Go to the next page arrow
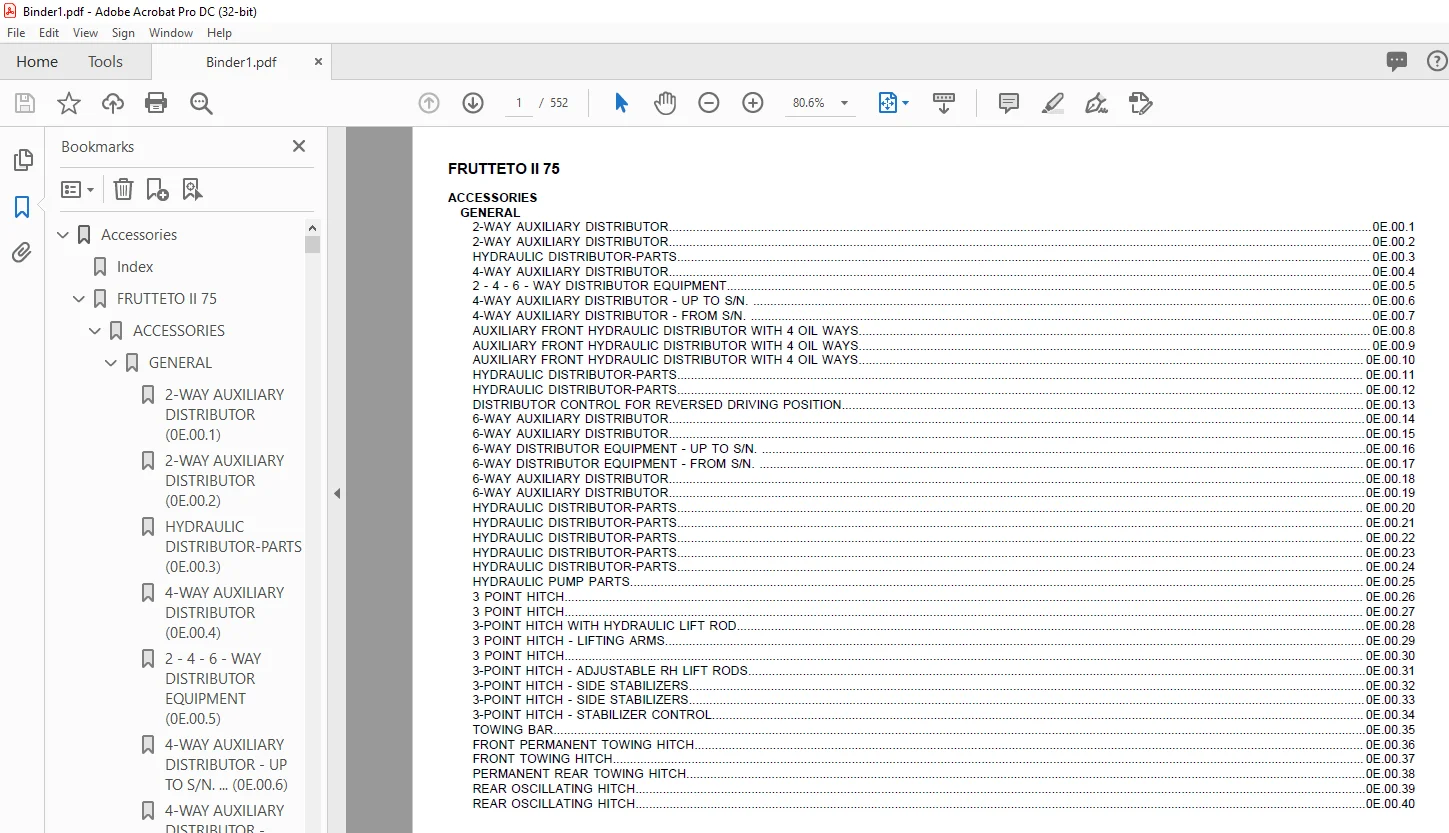 pos(473,103)
